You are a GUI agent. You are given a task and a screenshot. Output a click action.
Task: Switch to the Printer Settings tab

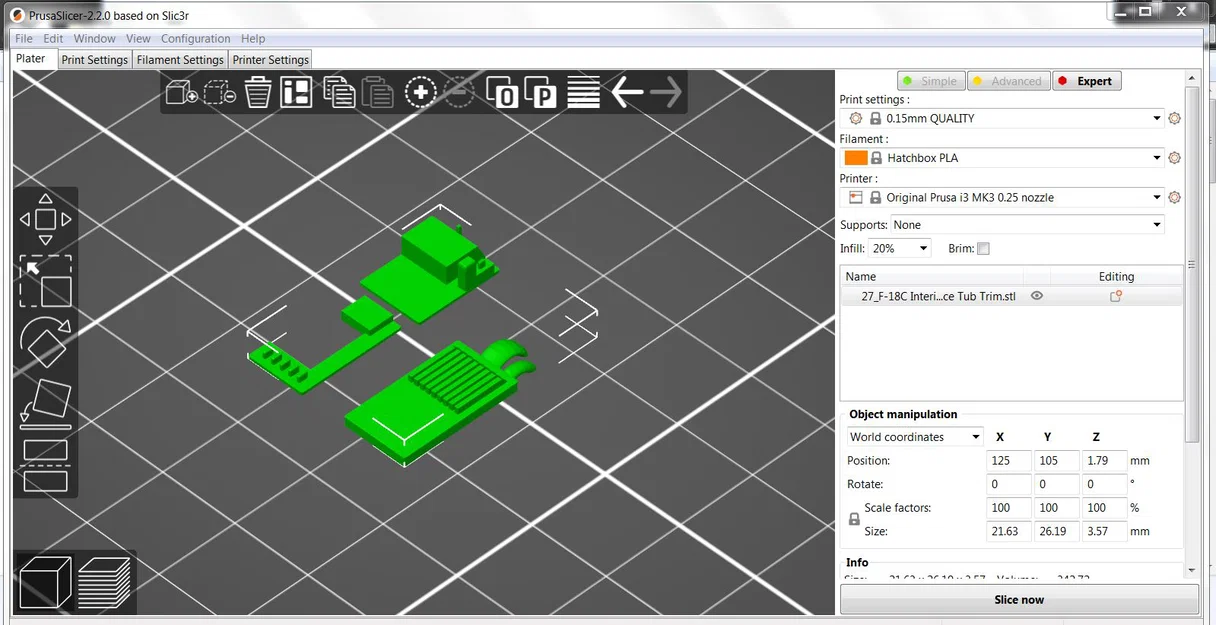tap(270, 59)
